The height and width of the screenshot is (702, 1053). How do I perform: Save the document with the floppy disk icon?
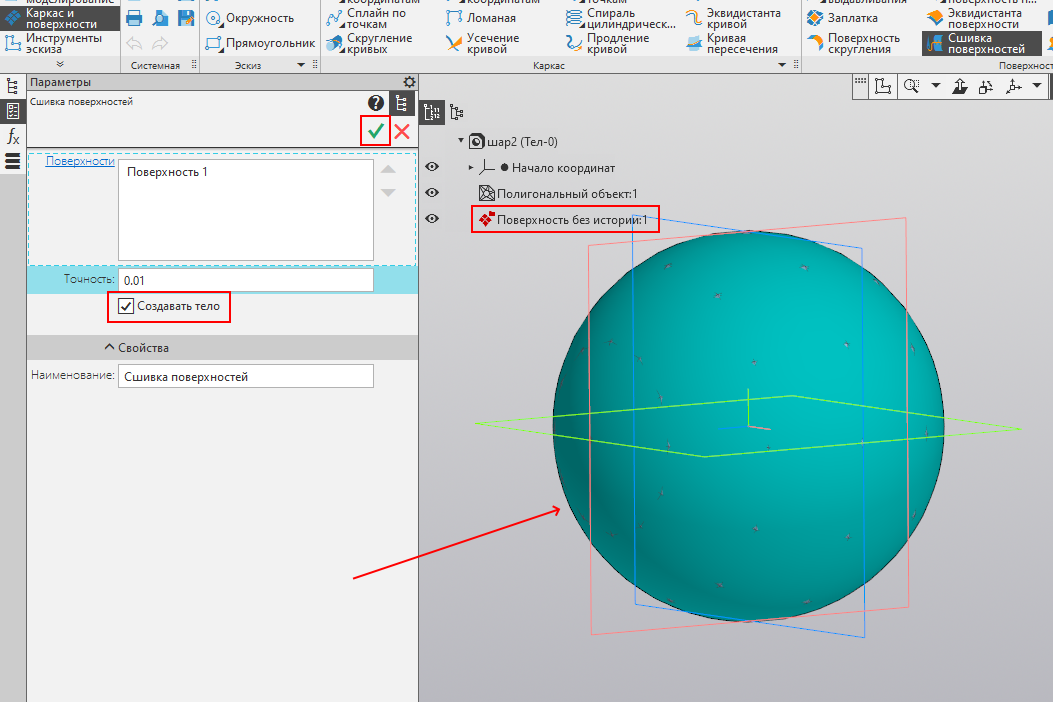coord(185,18)
